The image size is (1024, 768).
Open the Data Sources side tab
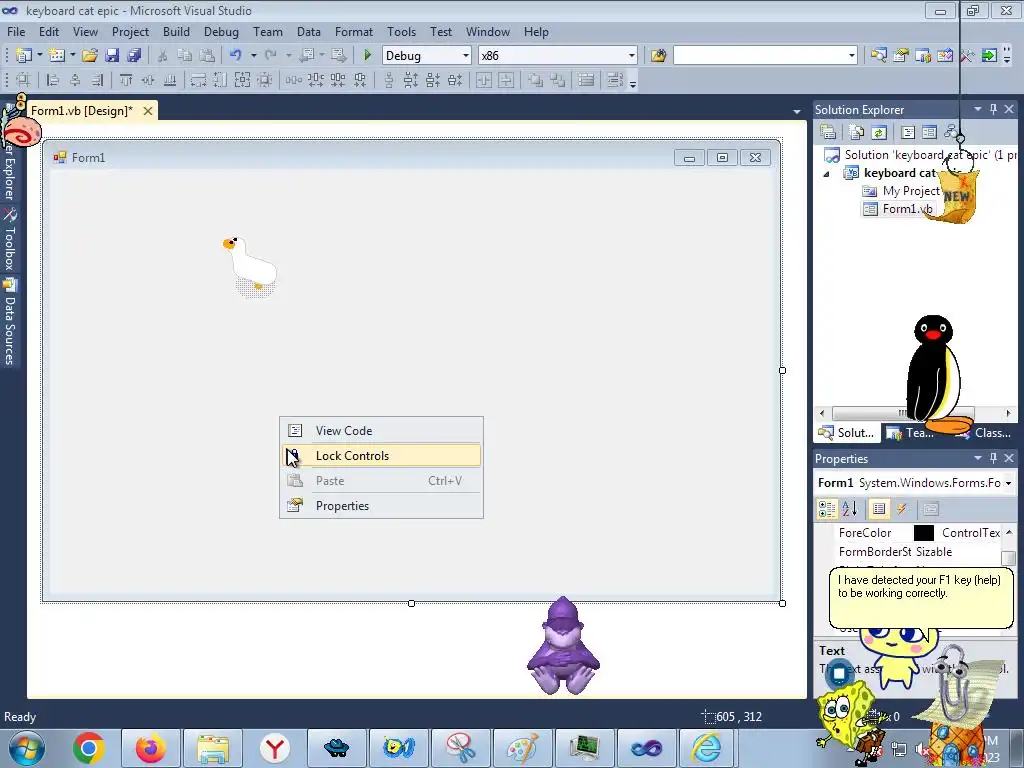tap(10, 321)
